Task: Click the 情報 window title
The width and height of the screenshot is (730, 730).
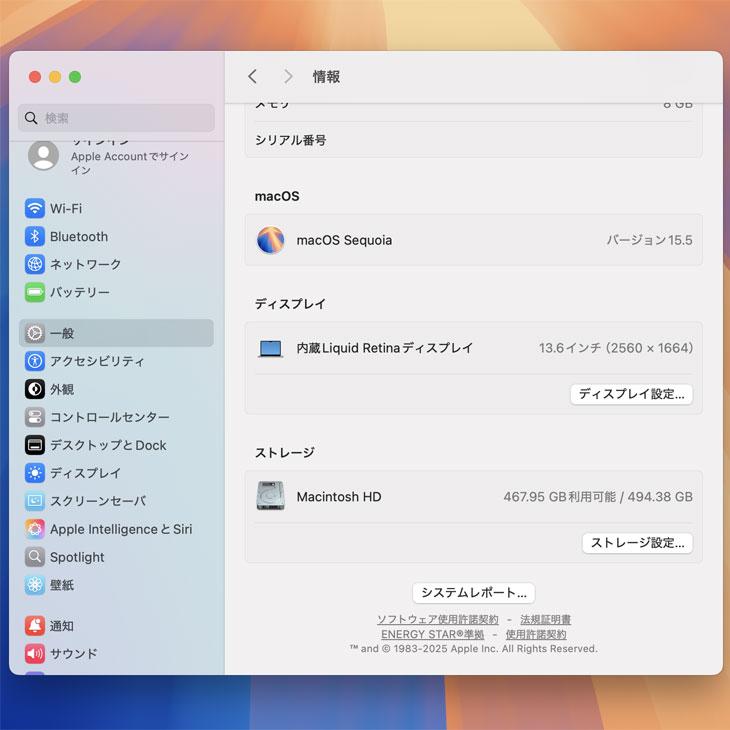Action: point(326,77)
